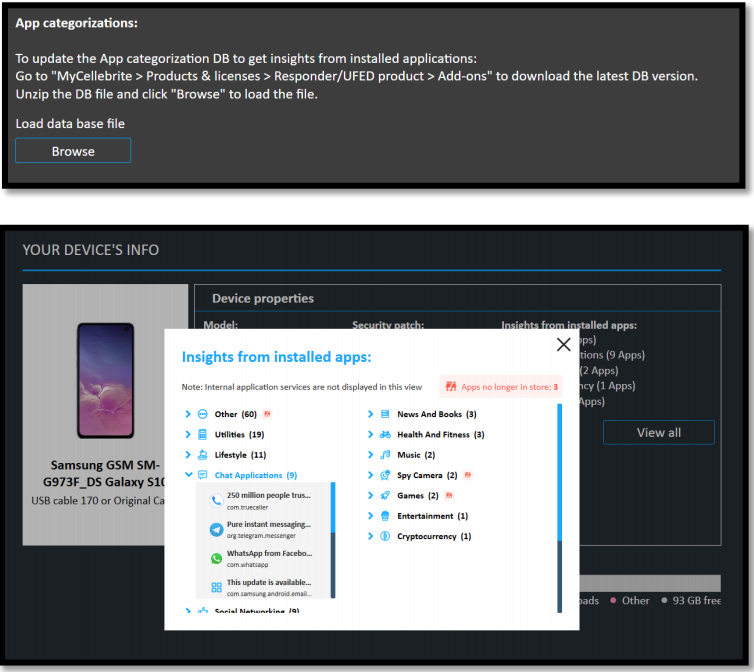Viewport: 754px width, 672px height.
Task: Click the Utilities calculator icon
Action: coord(203,434)
